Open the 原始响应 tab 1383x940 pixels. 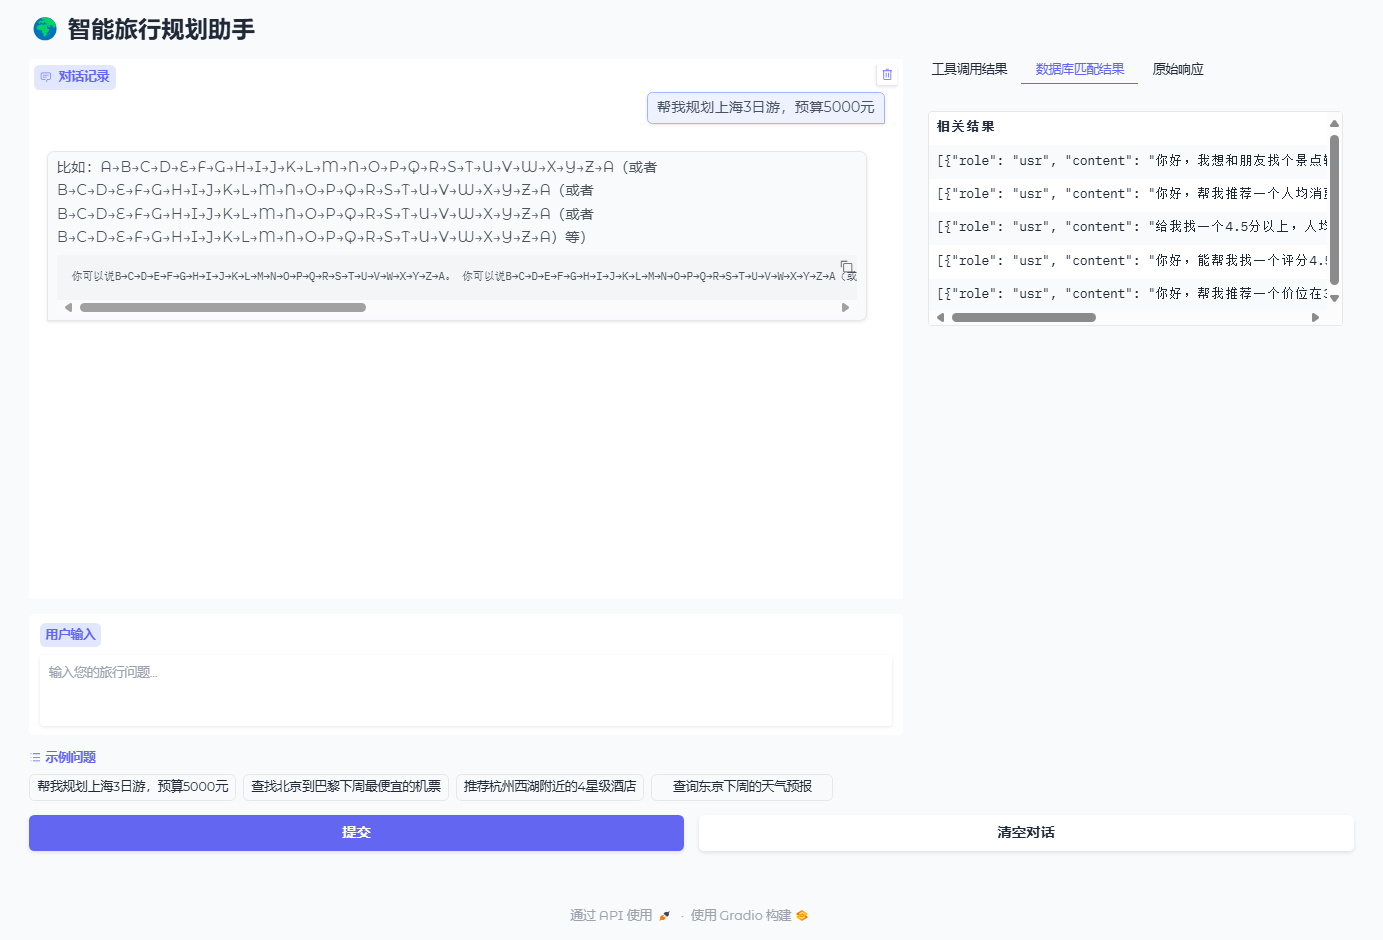(1178, 69)
